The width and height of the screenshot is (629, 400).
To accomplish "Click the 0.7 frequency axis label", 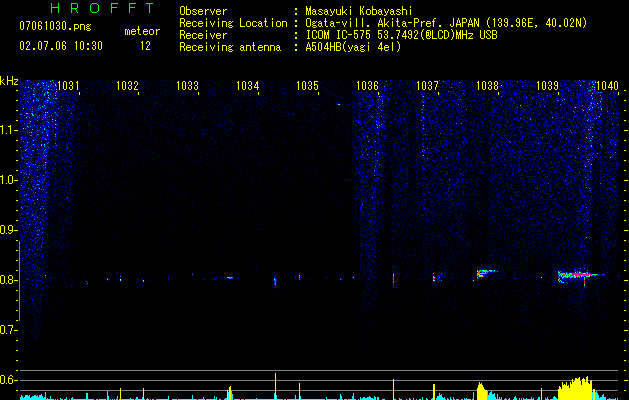I will click(x=8, y=330).
